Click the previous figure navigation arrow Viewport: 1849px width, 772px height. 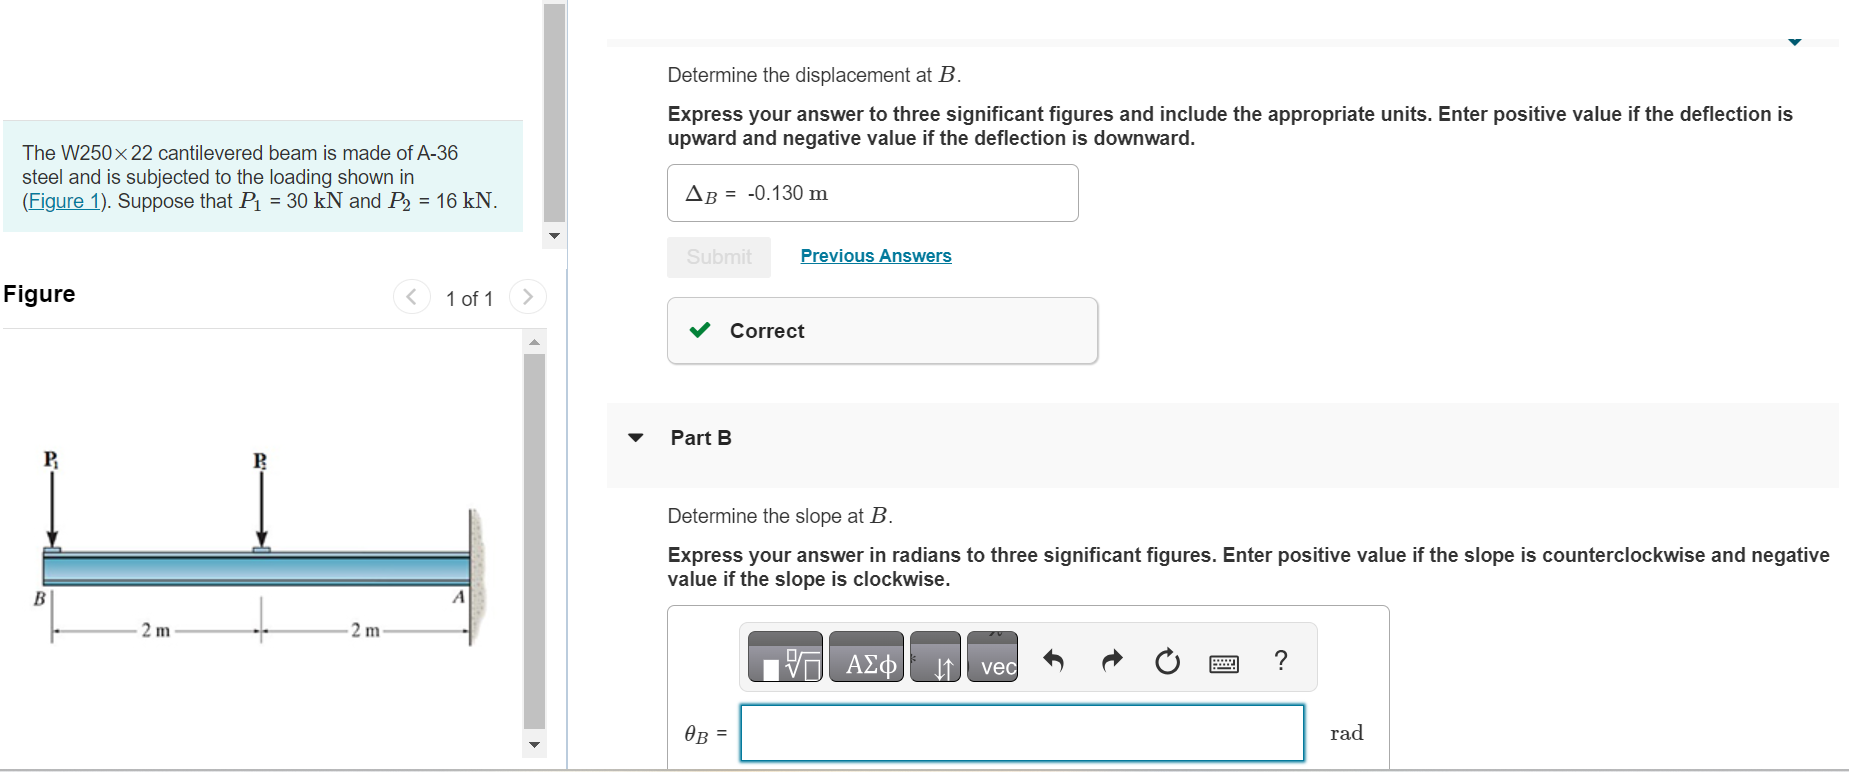412,296
